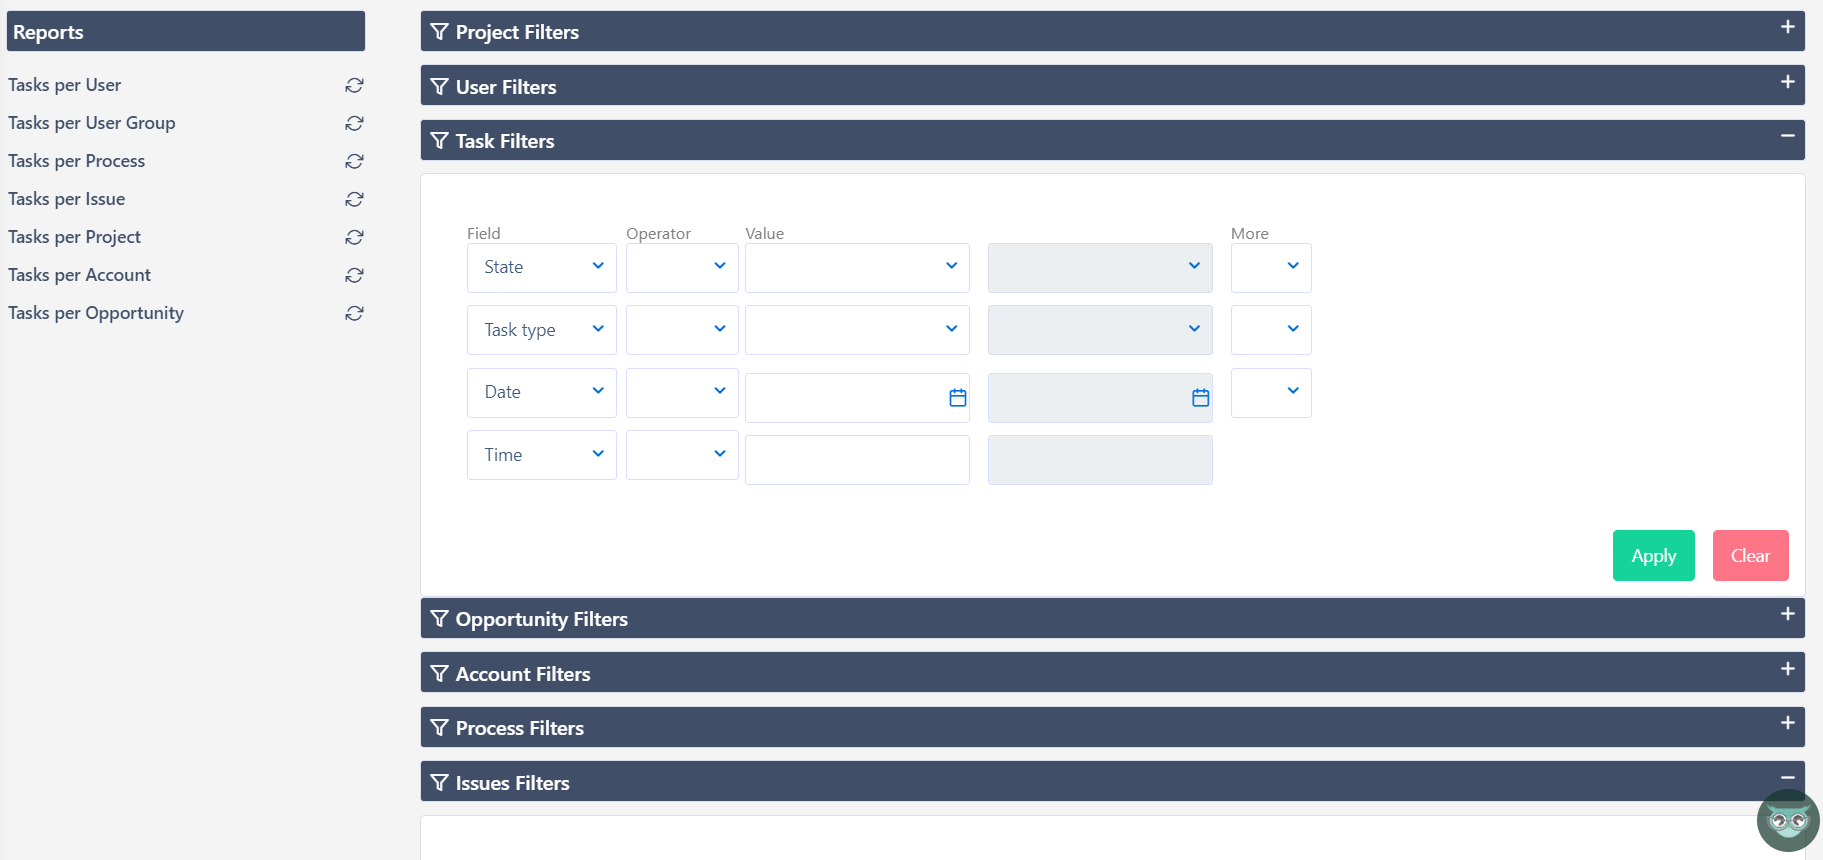Open the Tasks per Project report
1823x860 pixels.
pyautogui.click(x=75, y=237)
